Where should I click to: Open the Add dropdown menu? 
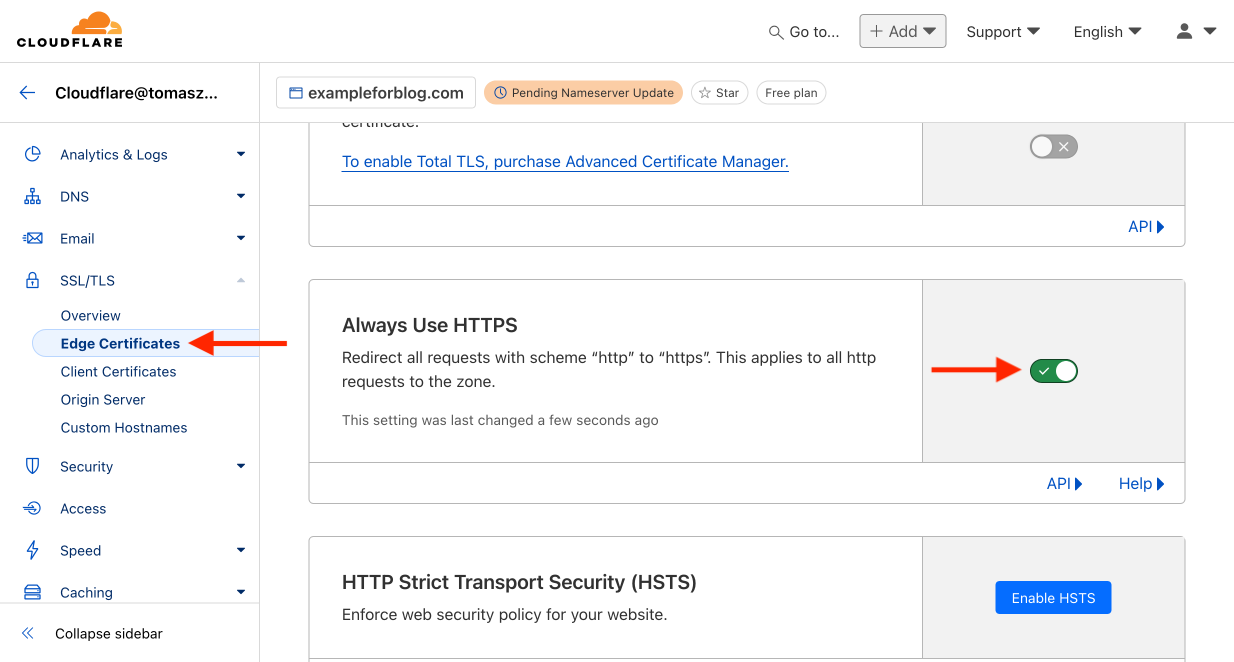click(902, 31)
